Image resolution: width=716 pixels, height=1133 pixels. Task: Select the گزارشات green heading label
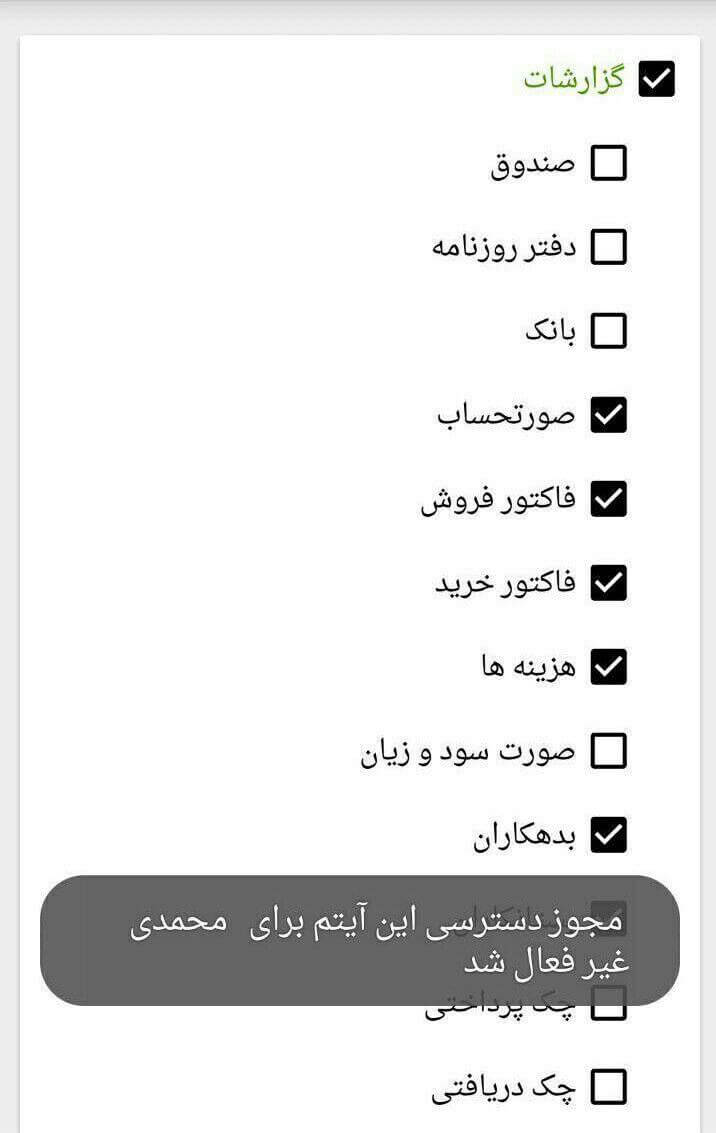click(574, 79)
